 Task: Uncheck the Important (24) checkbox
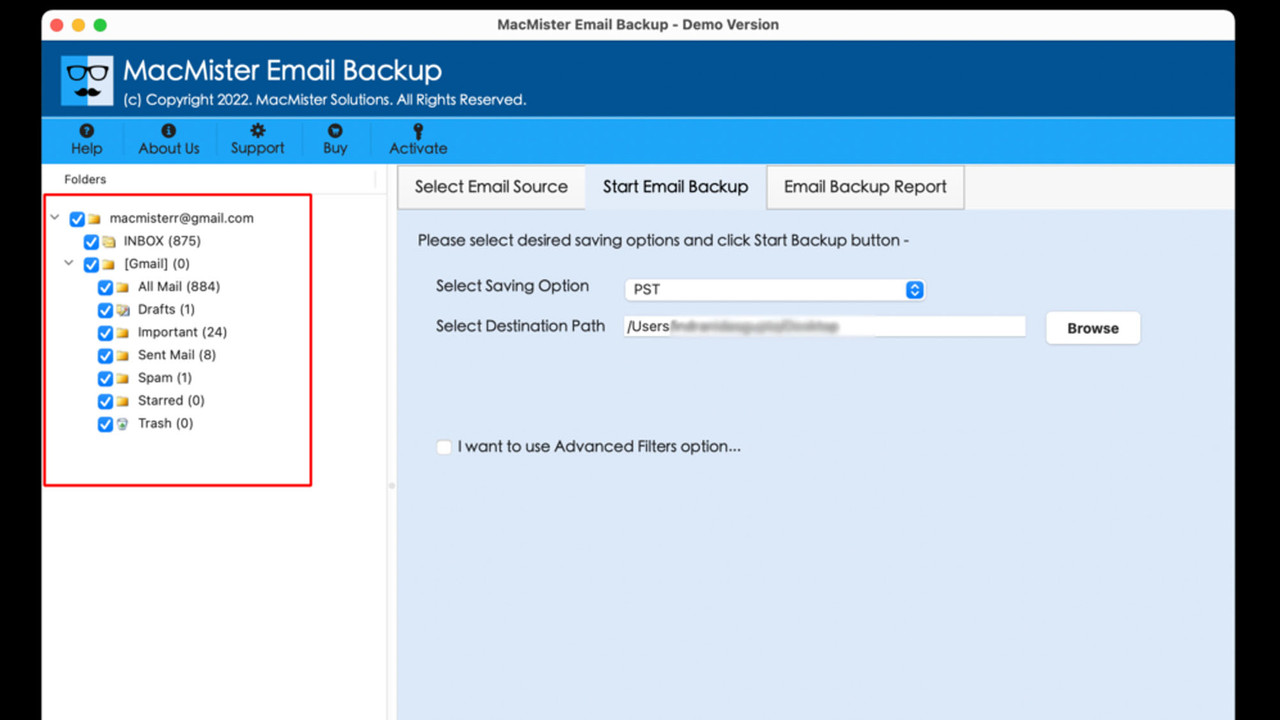[x=105, y=333]
